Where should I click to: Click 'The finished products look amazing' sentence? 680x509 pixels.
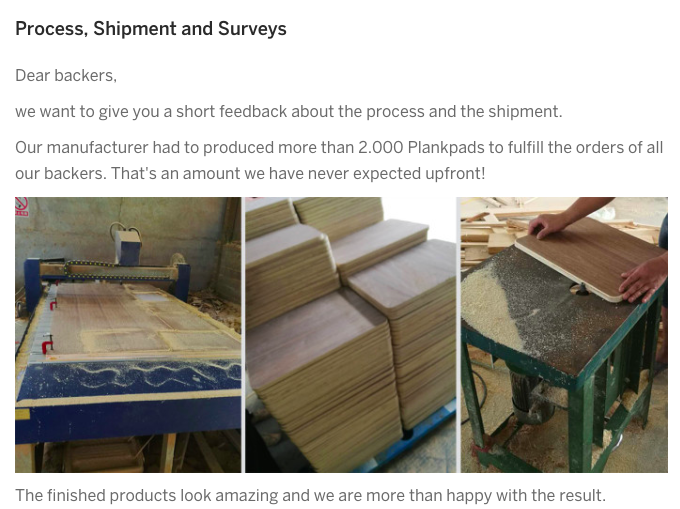point(310,495)
